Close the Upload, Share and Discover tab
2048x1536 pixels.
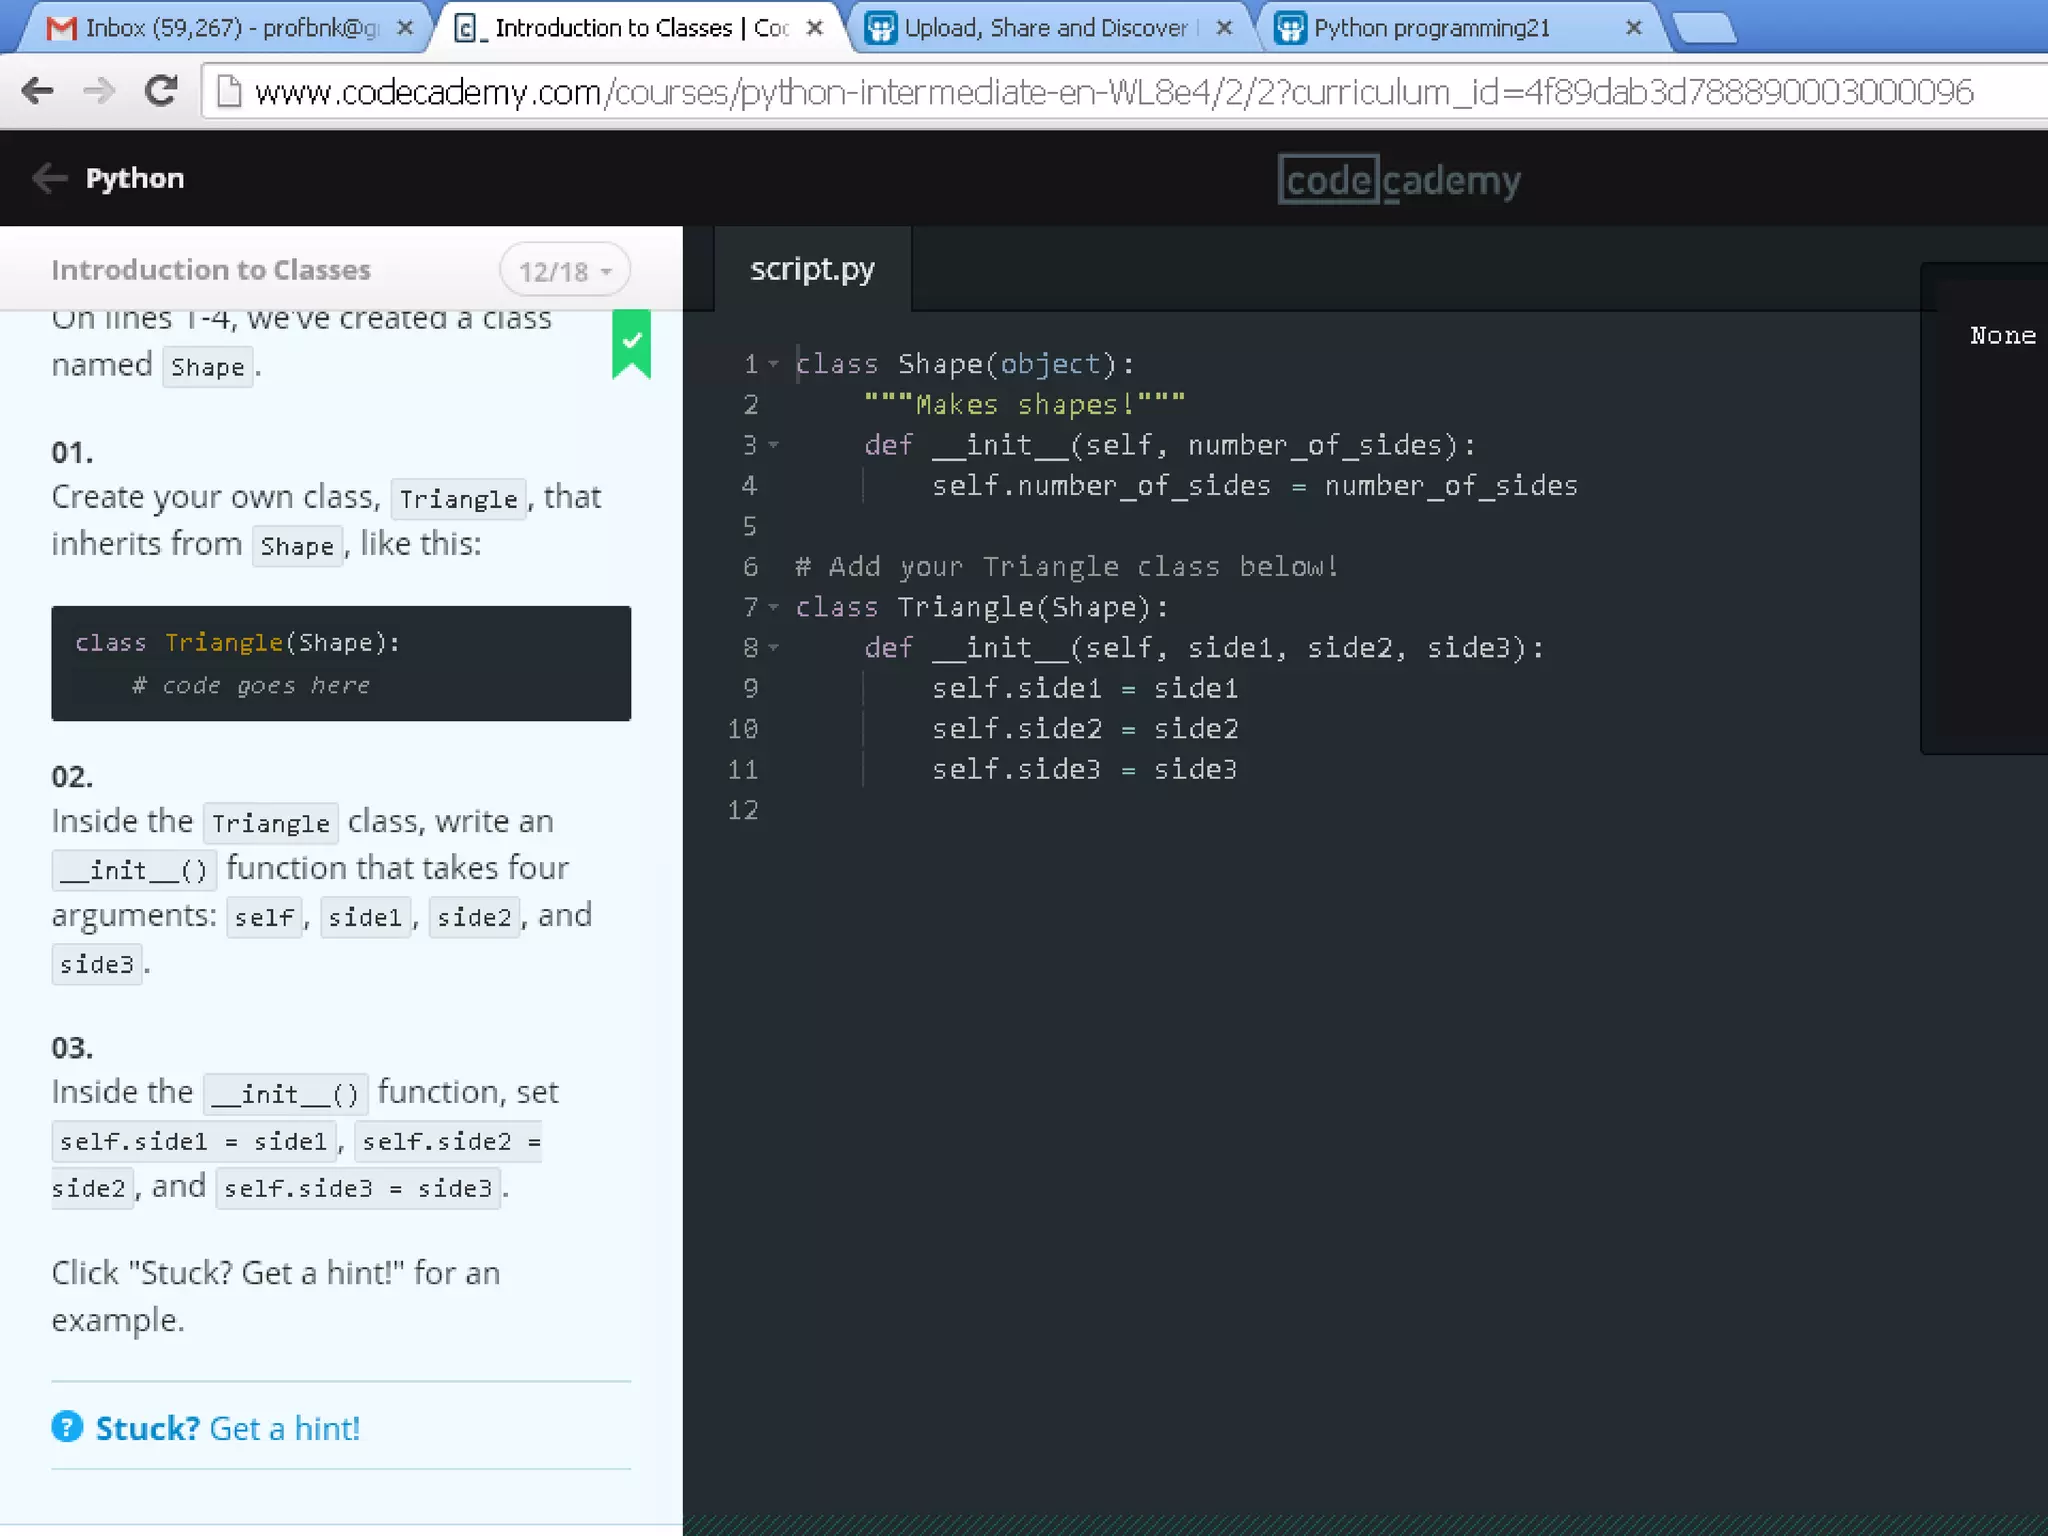(x=1224, y=28)
